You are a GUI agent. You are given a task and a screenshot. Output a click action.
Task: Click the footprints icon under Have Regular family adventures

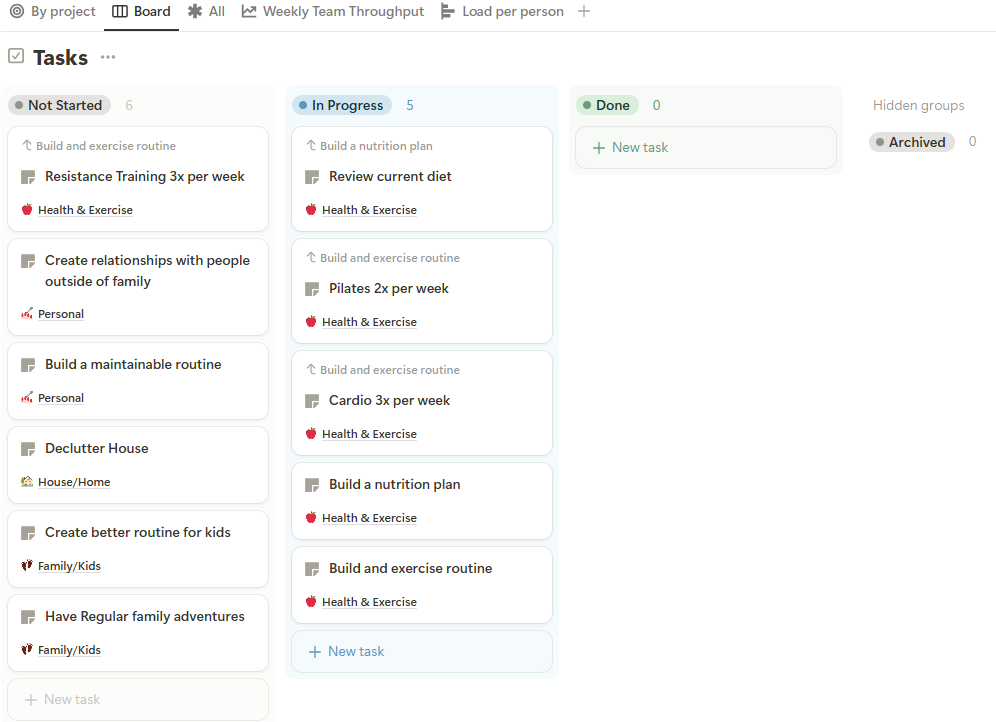point(27,650)
